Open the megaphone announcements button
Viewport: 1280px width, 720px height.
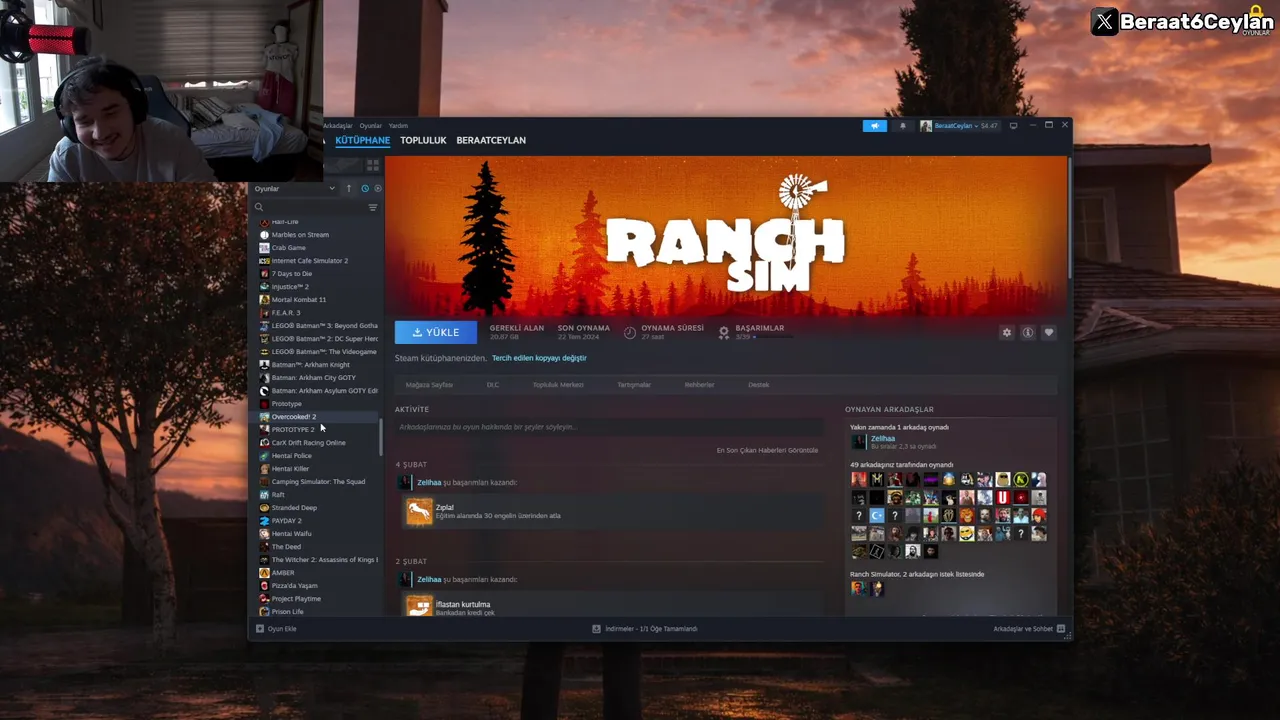point(874,126)
